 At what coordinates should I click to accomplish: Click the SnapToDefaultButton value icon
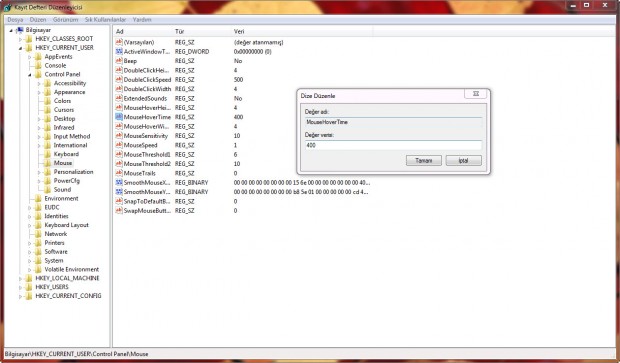119,201
